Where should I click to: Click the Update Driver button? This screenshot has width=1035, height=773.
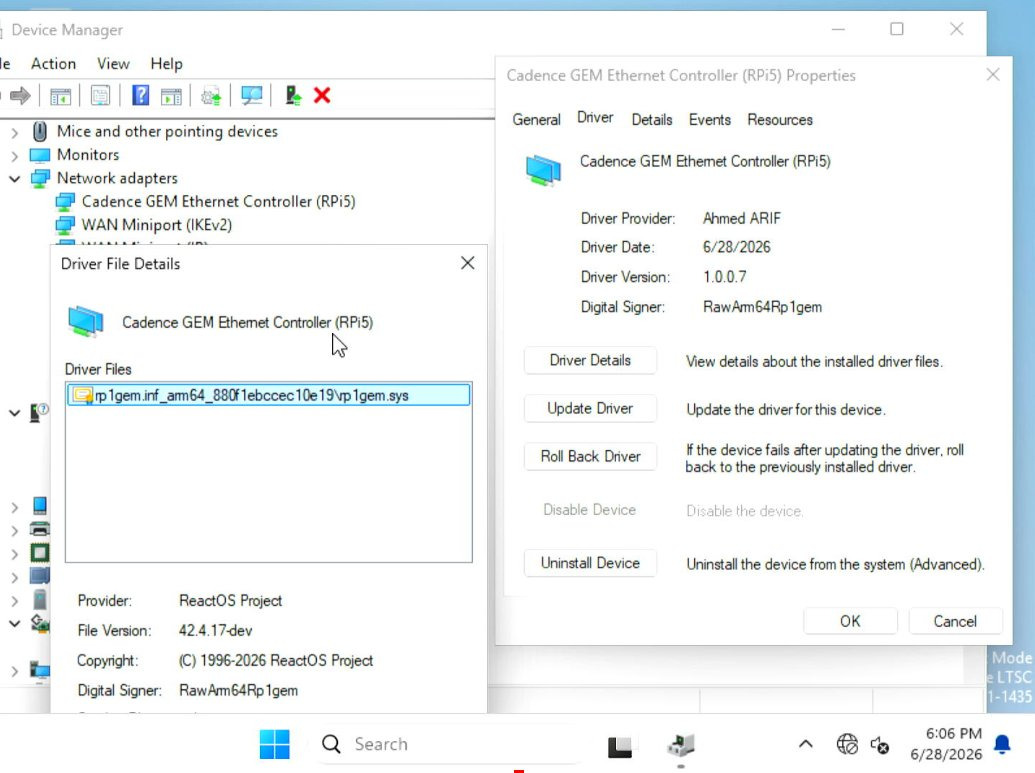(590, 409)
